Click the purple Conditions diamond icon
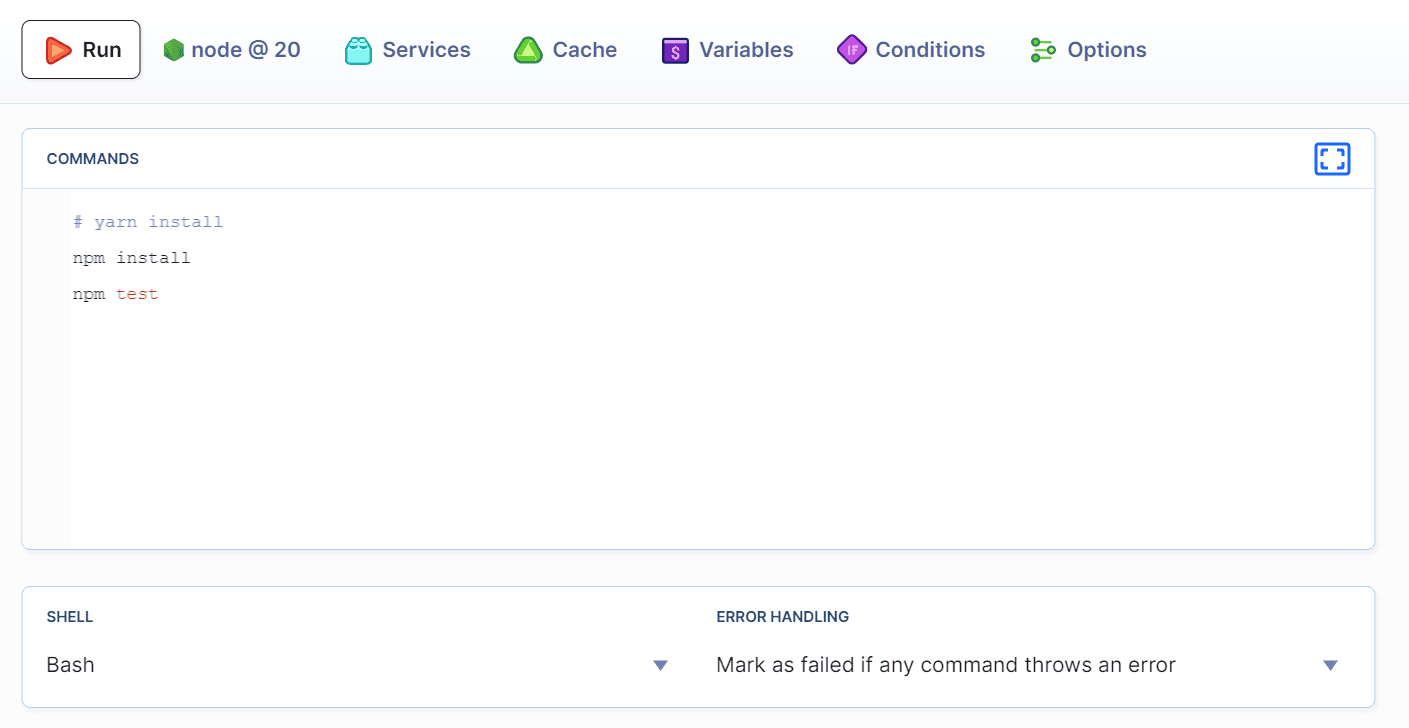 click(x=851, y=50)
